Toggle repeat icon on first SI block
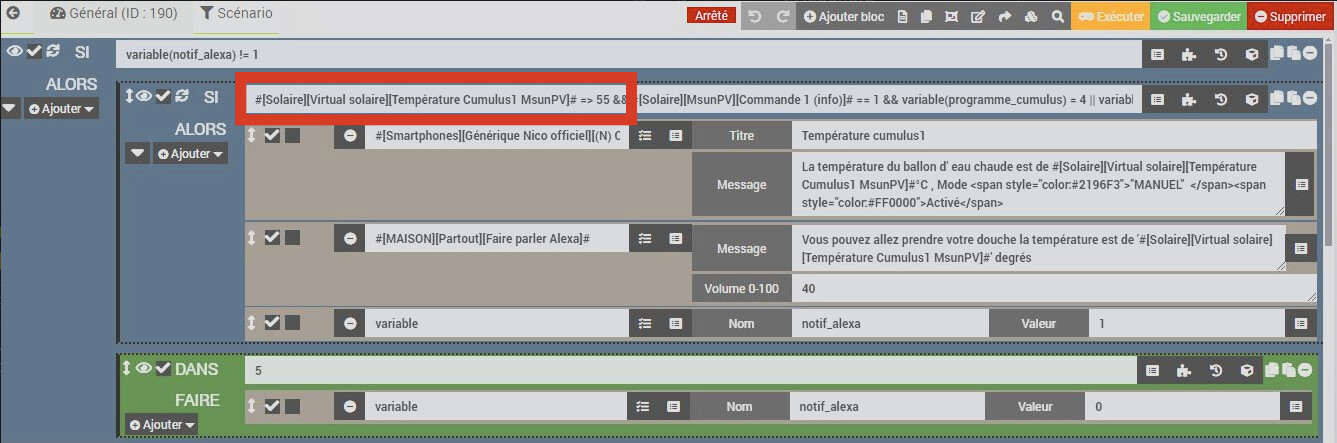Viewport: 1337px width, 443px height. point(53,51)
